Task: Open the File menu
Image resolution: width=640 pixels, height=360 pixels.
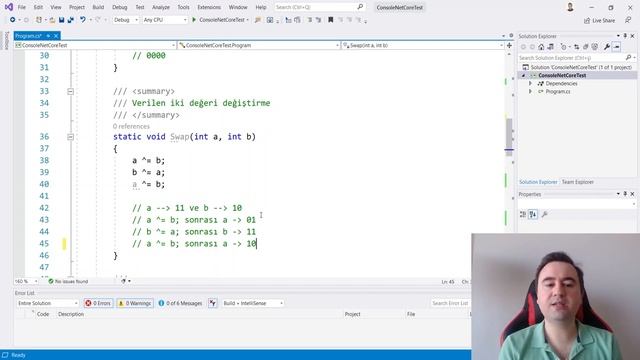Action: coord(22,7)
